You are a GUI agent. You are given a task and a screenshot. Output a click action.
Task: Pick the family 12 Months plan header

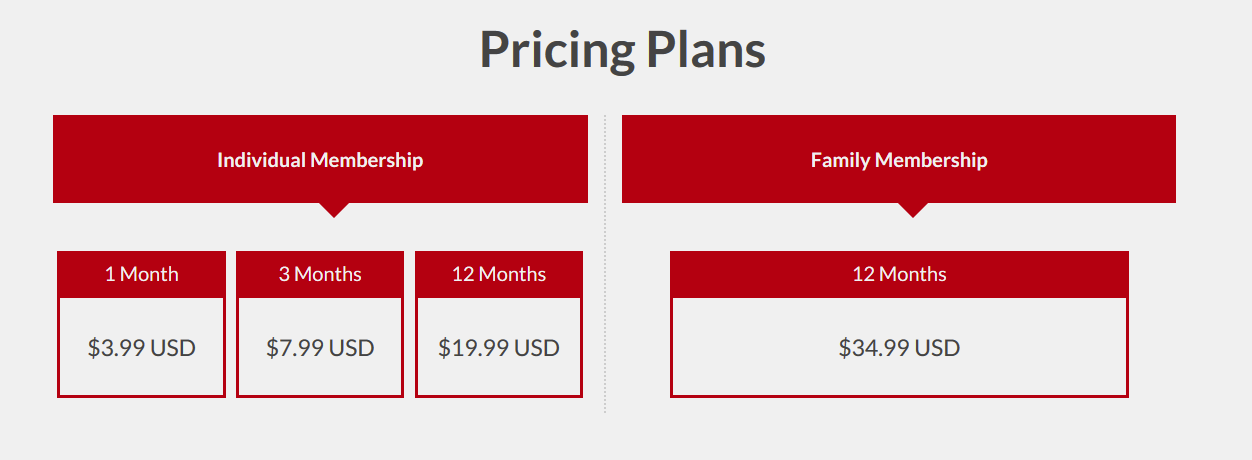pos(899,274)
